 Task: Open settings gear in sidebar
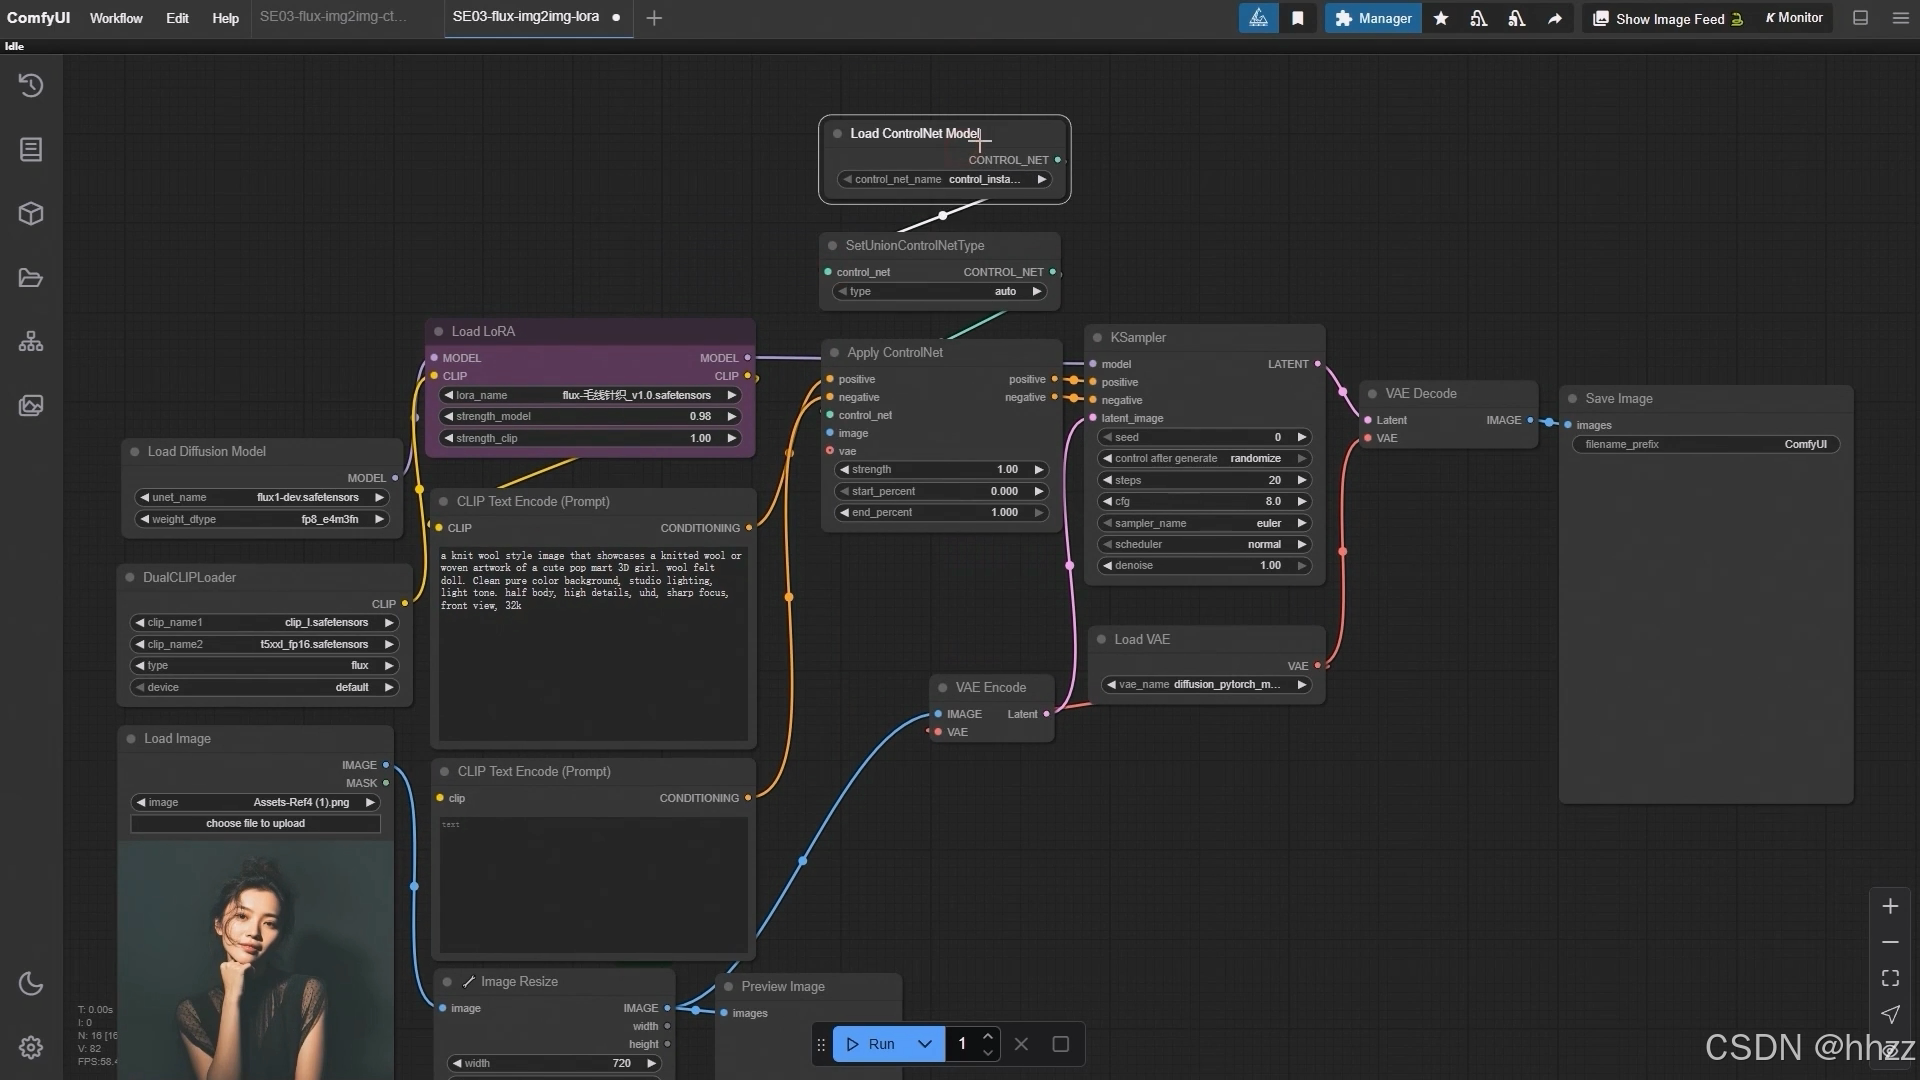click(x=31, y=1047)
